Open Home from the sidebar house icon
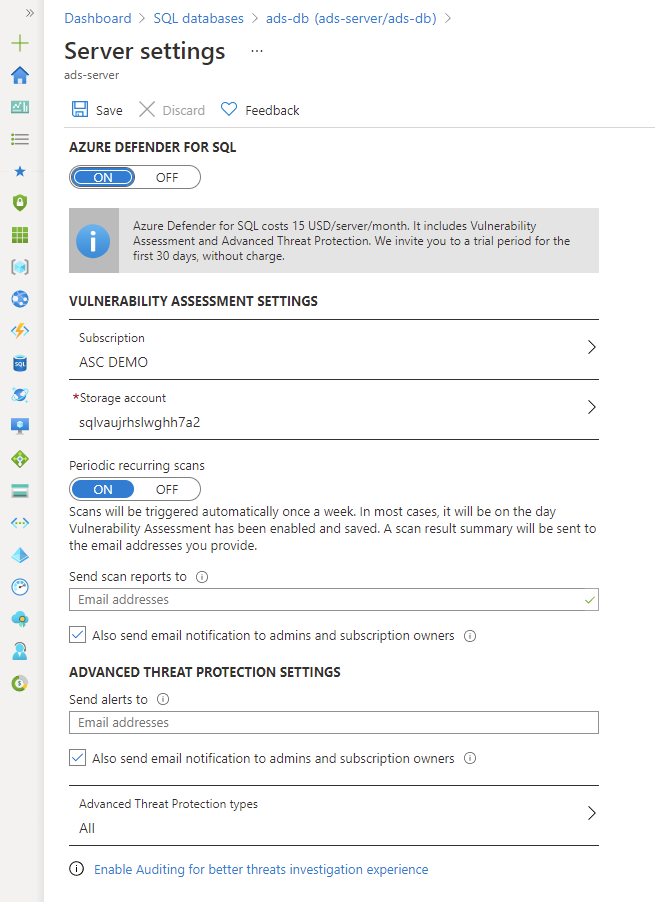The height and width of the screenshot is (902, 655). (20, 75)
